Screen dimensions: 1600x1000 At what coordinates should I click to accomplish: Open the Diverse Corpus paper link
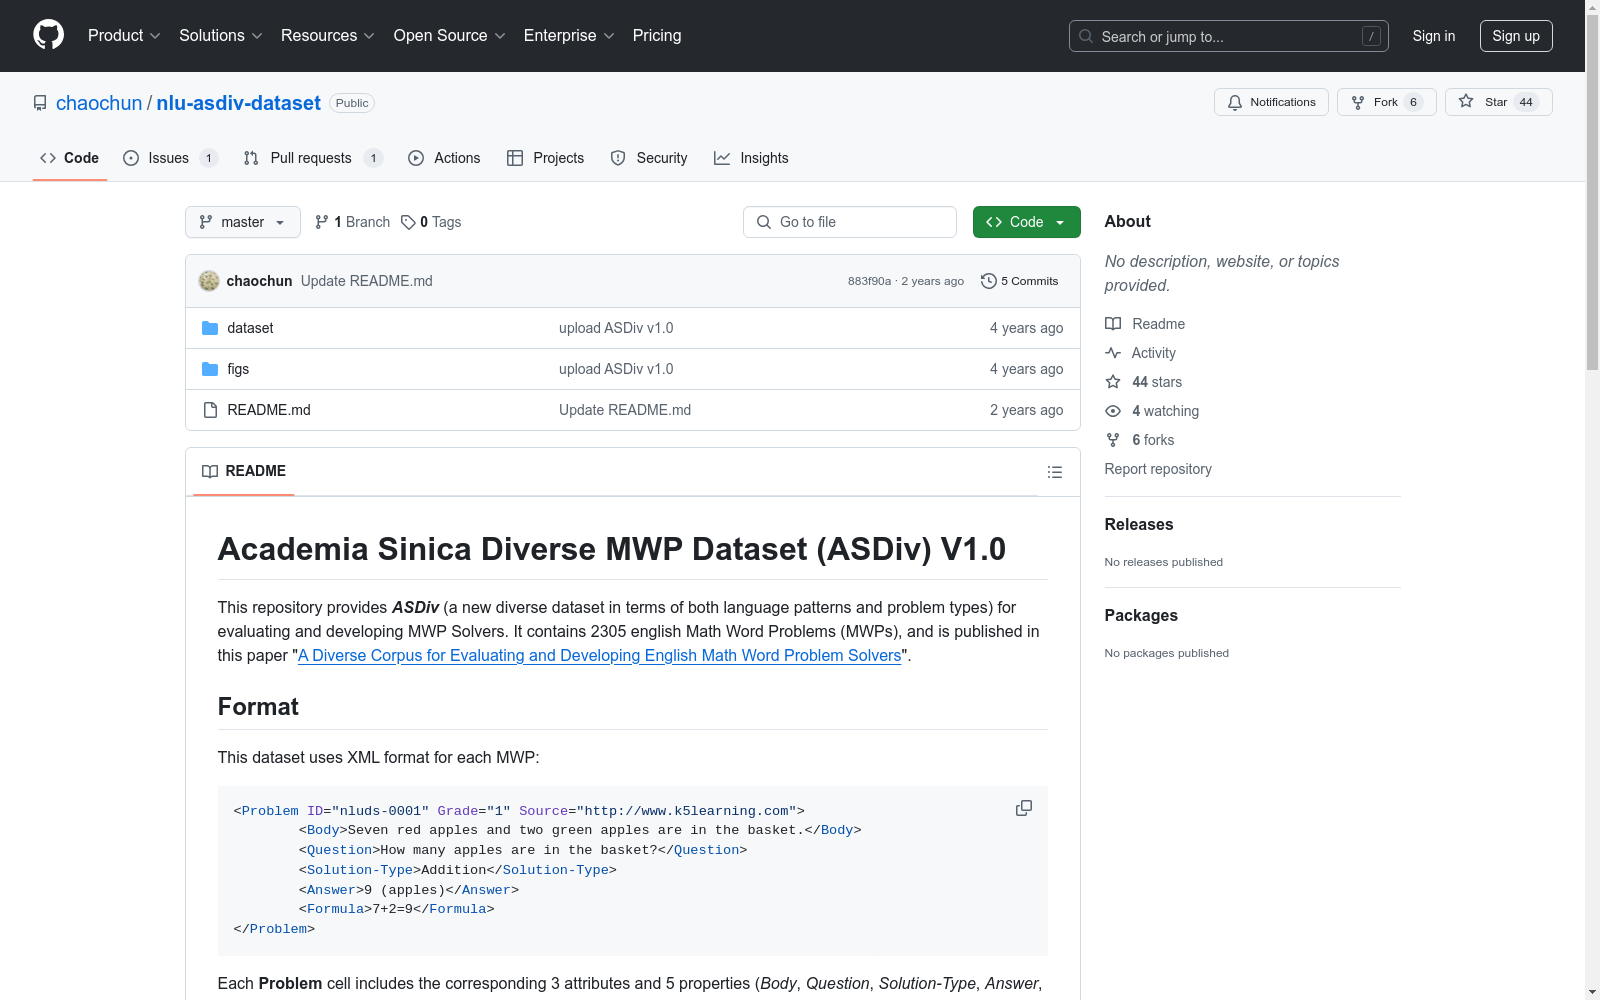[600, 655]
